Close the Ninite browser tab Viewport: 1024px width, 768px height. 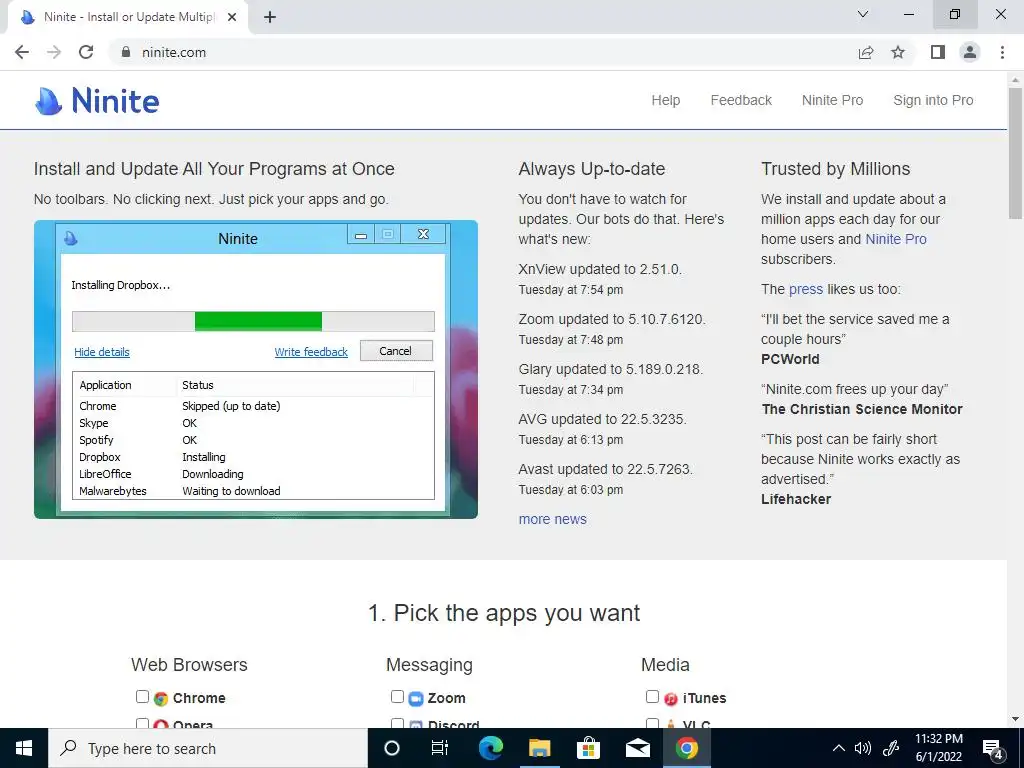(232, 17)
